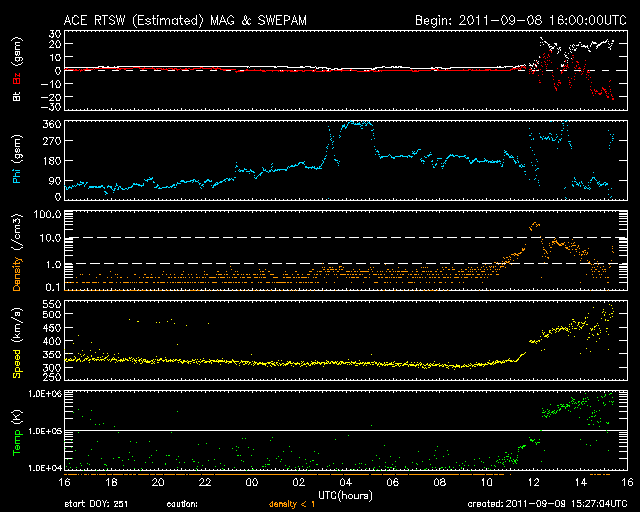Click the '500' speed tick label
Viewport: 640px width, 512px height.
[x=52, y=314]
